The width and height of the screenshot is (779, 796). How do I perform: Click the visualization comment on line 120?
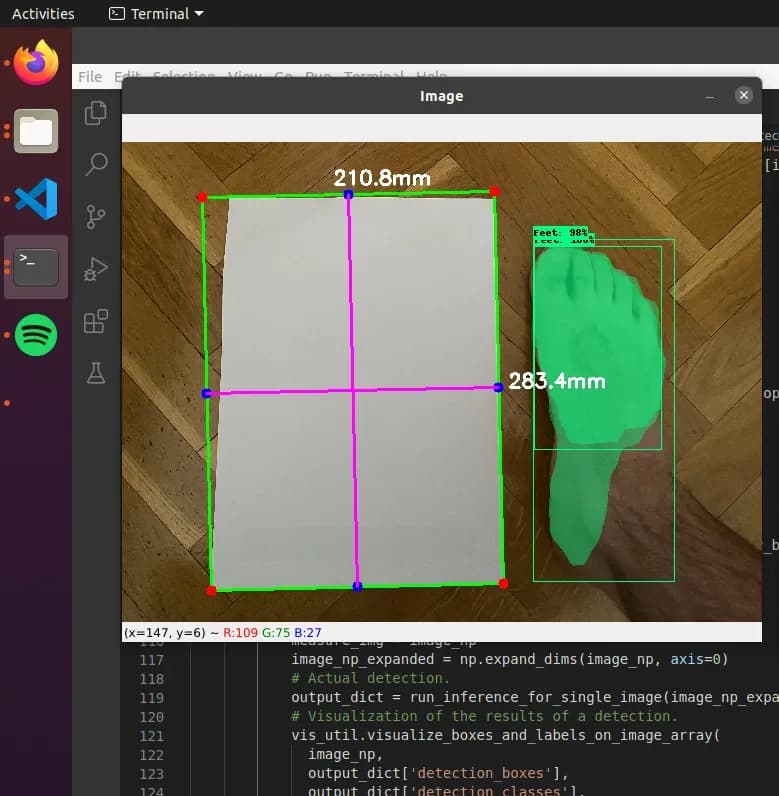484,716
